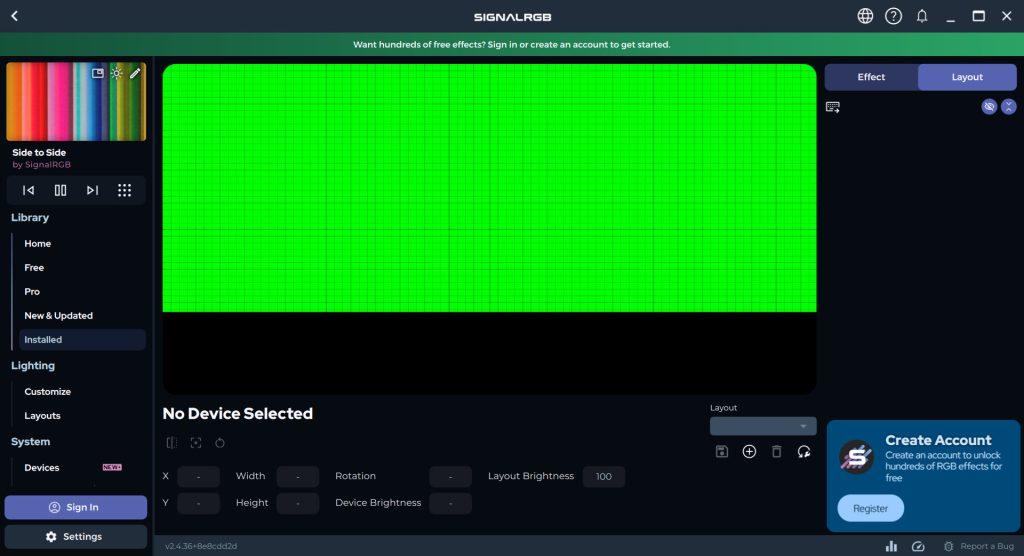
Task: Open the Pro effects section
Action: (32, 292)
